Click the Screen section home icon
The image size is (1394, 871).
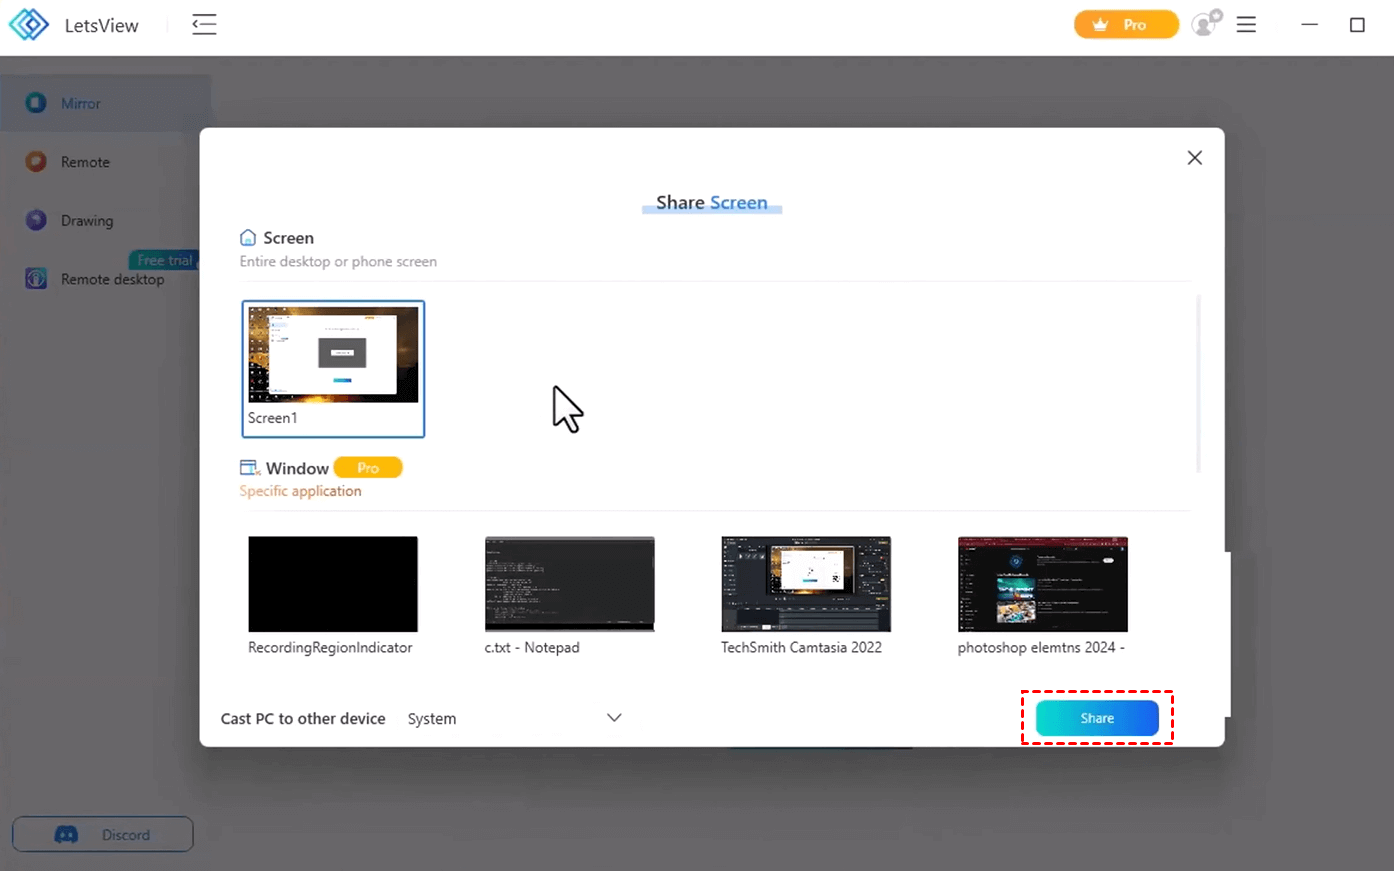point(248,238)
